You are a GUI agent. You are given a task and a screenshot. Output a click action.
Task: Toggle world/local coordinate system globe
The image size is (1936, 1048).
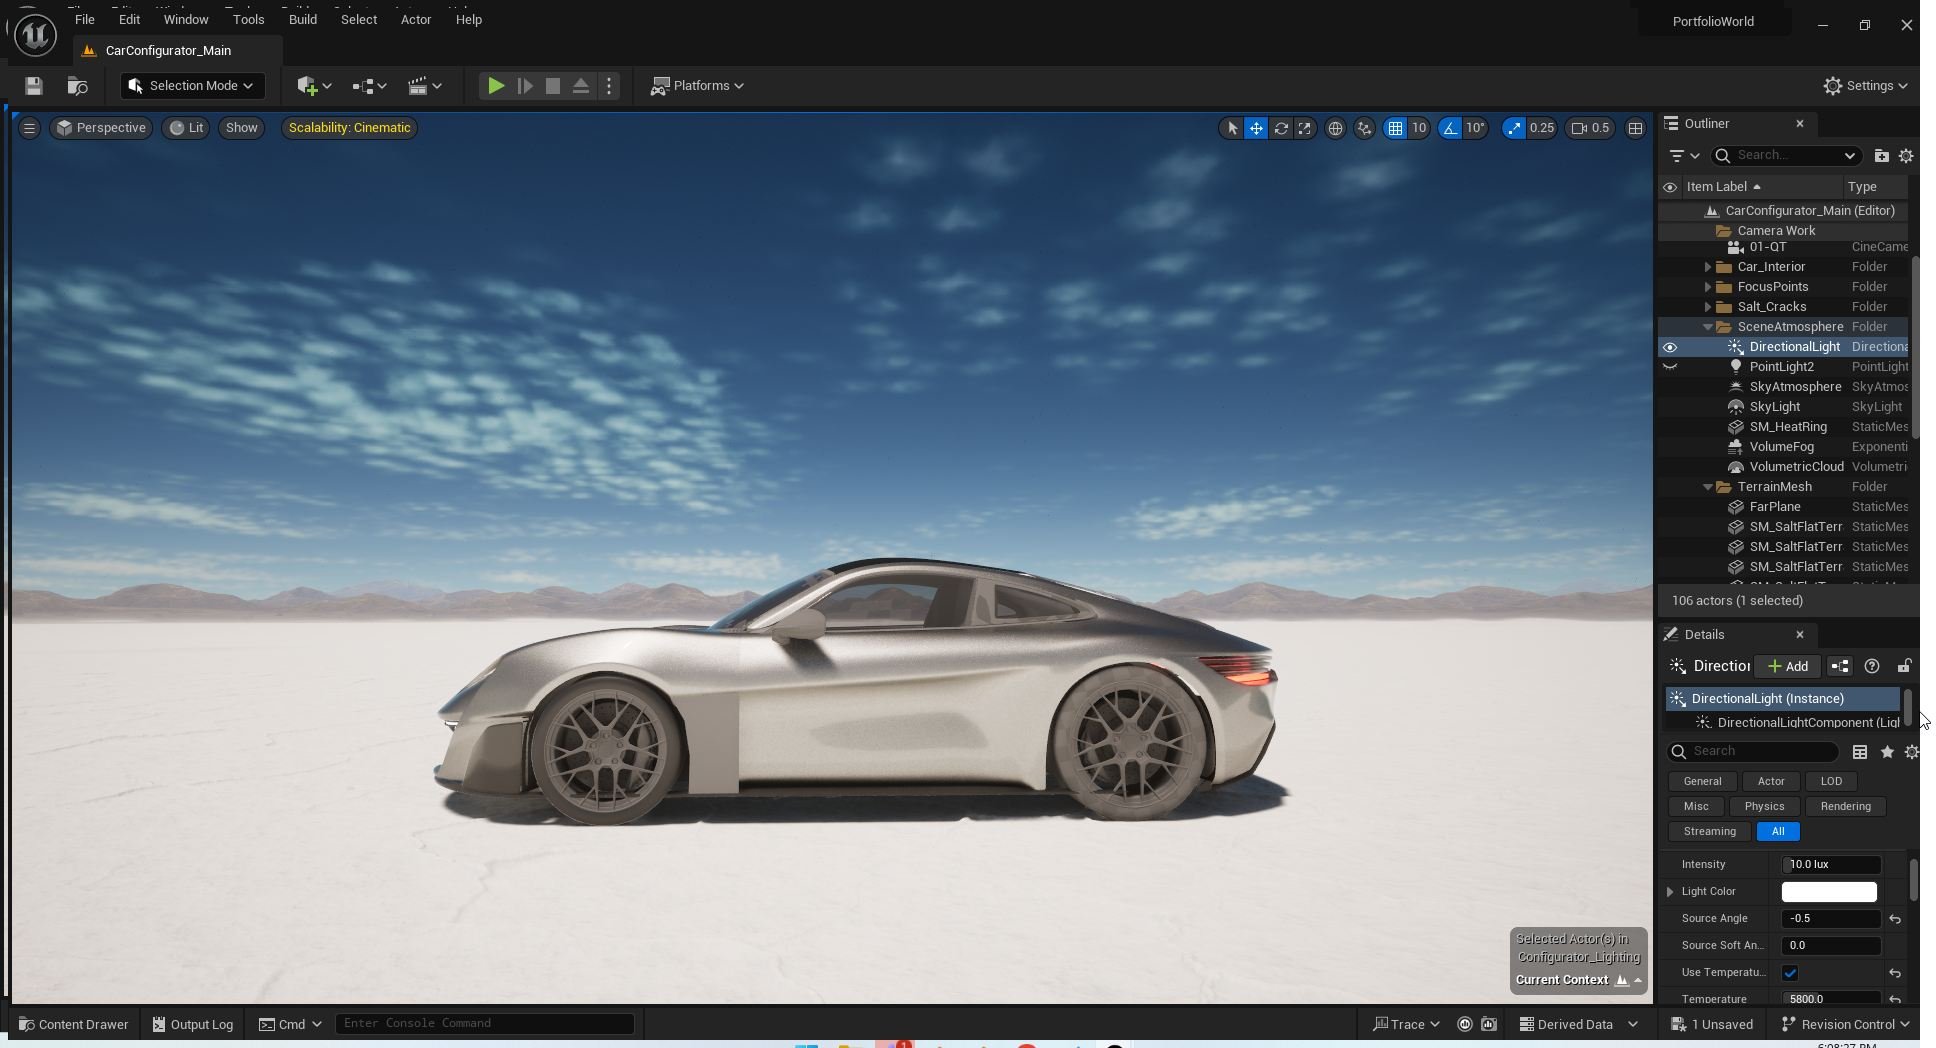coord(1335,128)
